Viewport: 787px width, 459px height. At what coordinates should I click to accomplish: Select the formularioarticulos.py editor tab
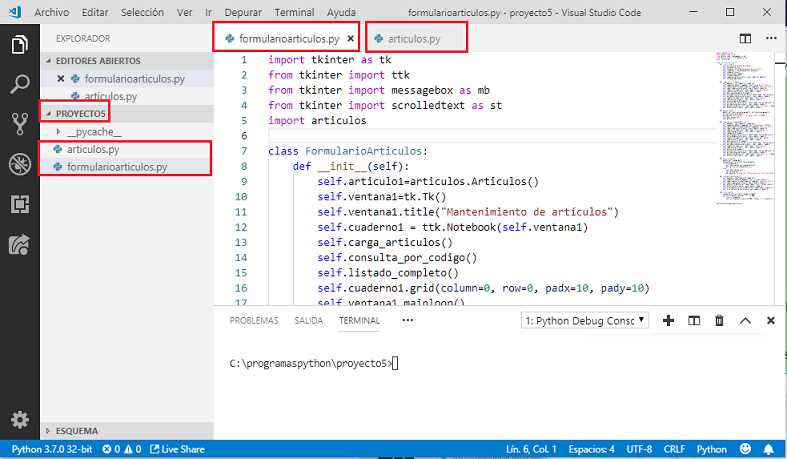tap(286, 38)
